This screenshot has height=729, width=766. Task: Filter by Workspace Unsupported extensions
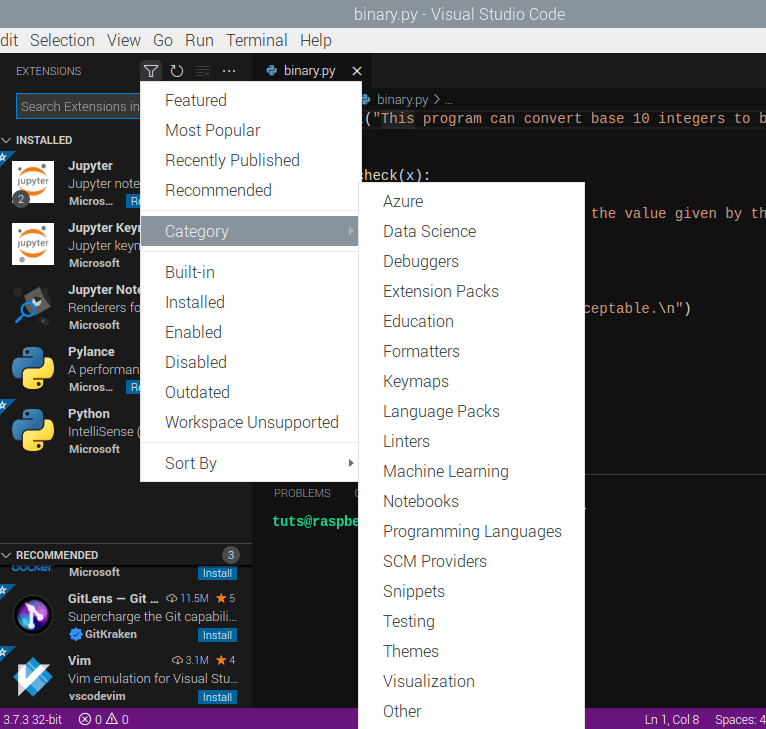tap(249, 422)
